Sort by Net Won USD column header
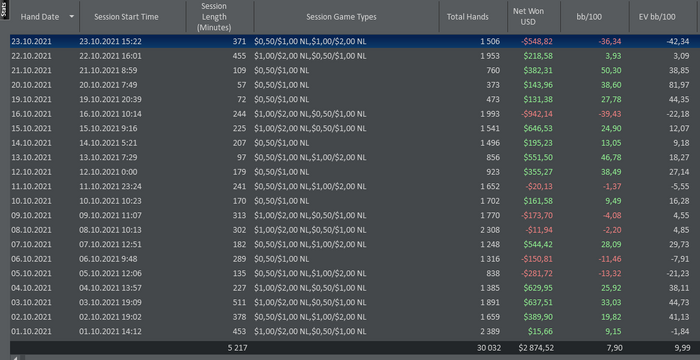 tap(529, 17)
